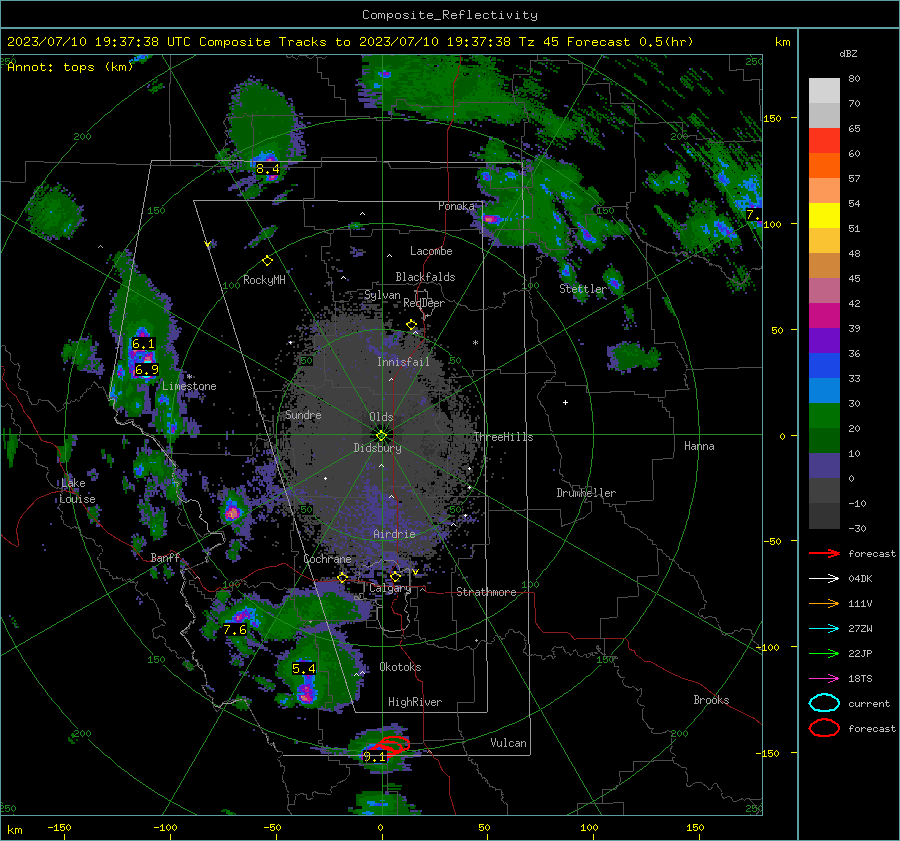900x841 pixels.
Task: Click the Calgary city label
Action: pos(390,588)
